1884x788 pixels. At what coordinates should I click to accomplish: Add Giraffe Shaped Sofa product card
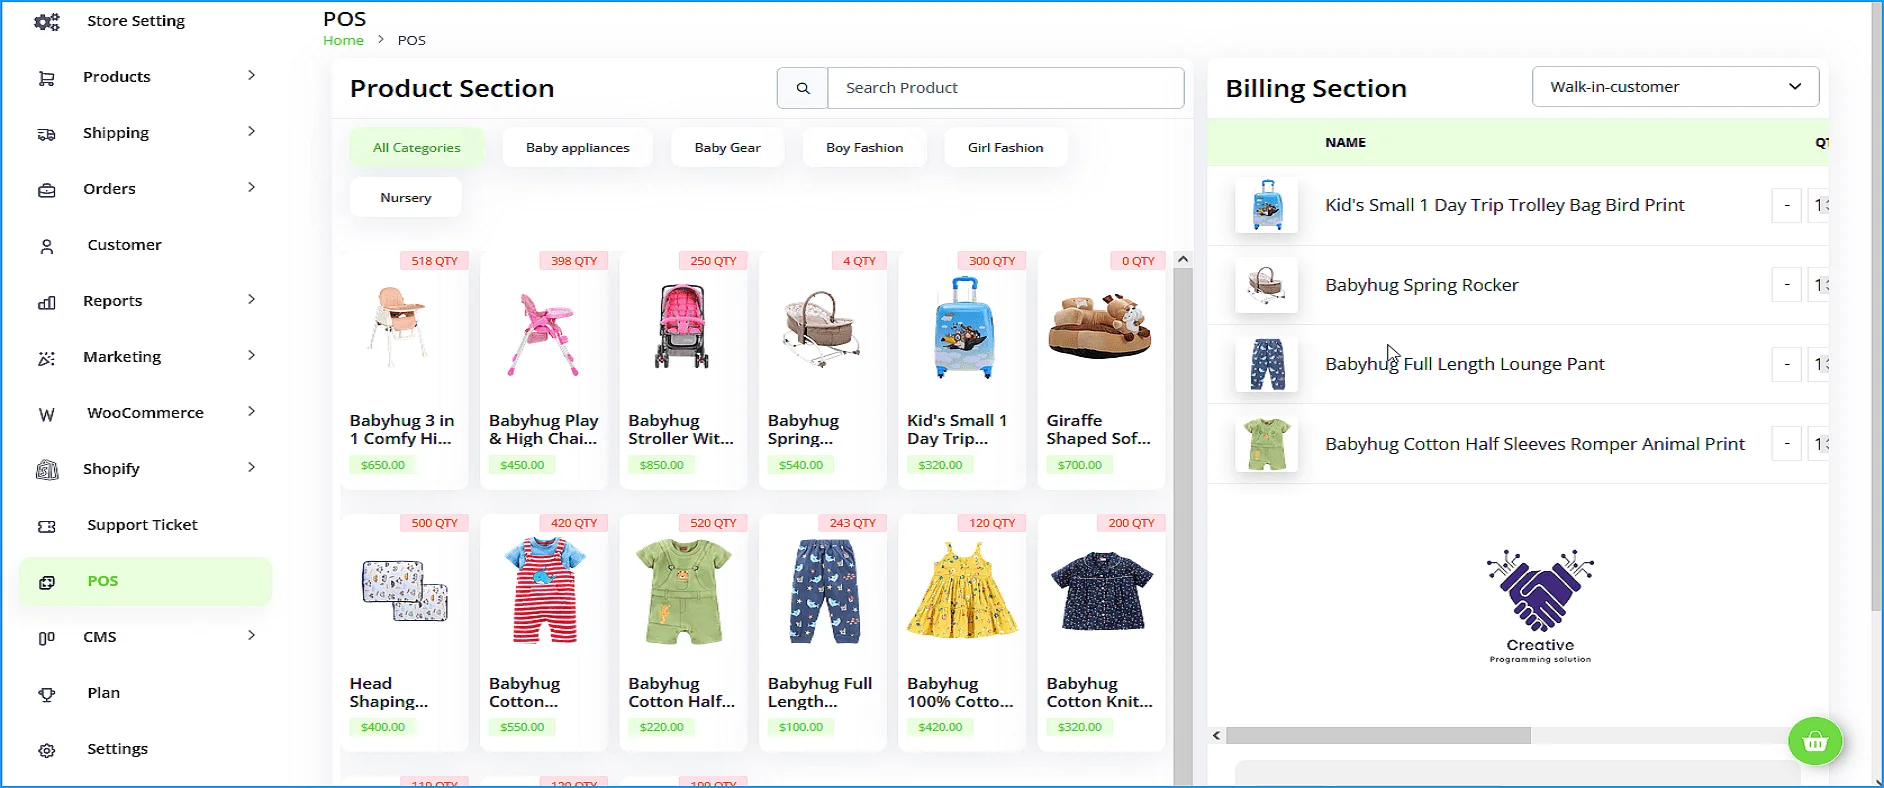(x=1101, y=370)
